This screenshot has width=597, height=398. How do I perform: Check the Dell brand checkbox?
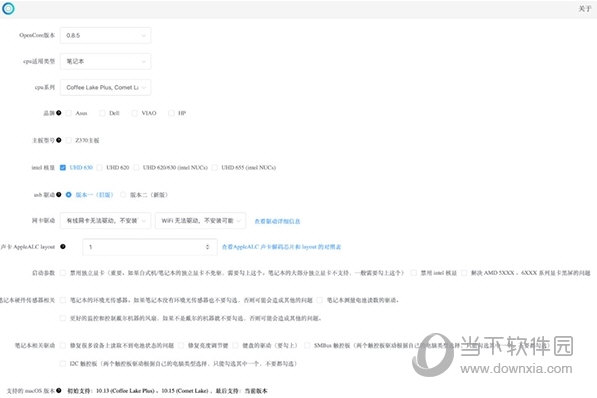point(102,113)
